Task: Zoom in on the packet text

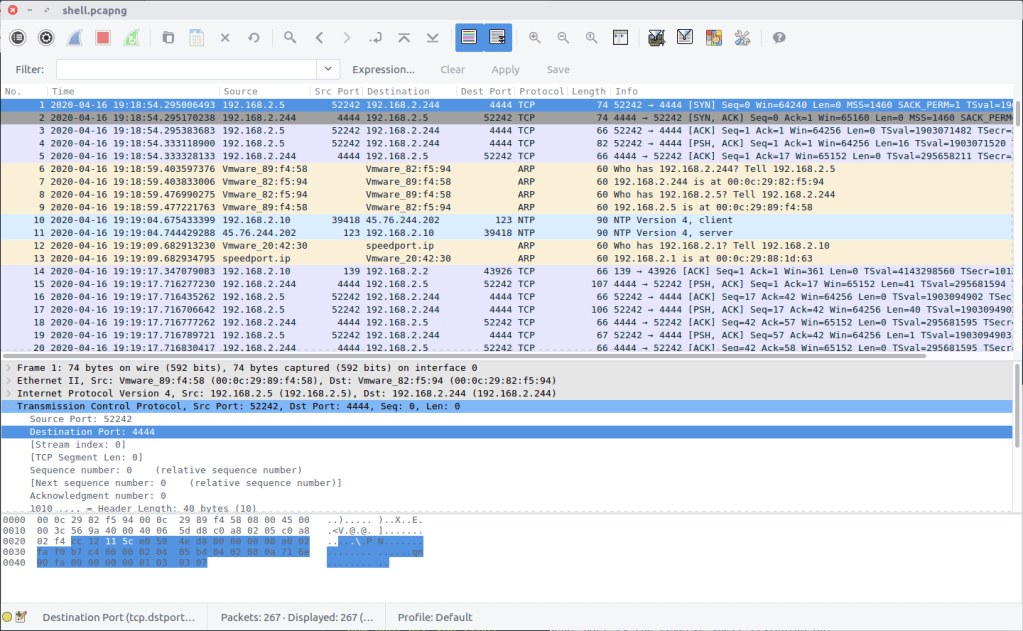Action: 535,37
